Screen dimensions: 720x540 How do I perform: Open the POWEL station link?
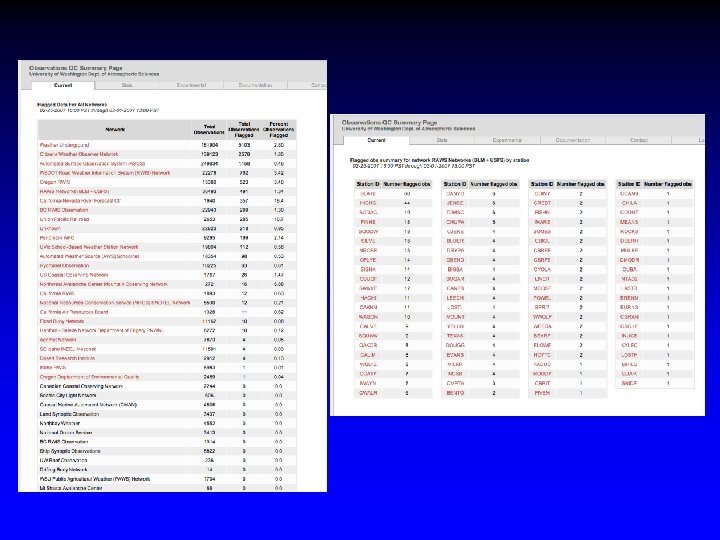tap(542, 298)
